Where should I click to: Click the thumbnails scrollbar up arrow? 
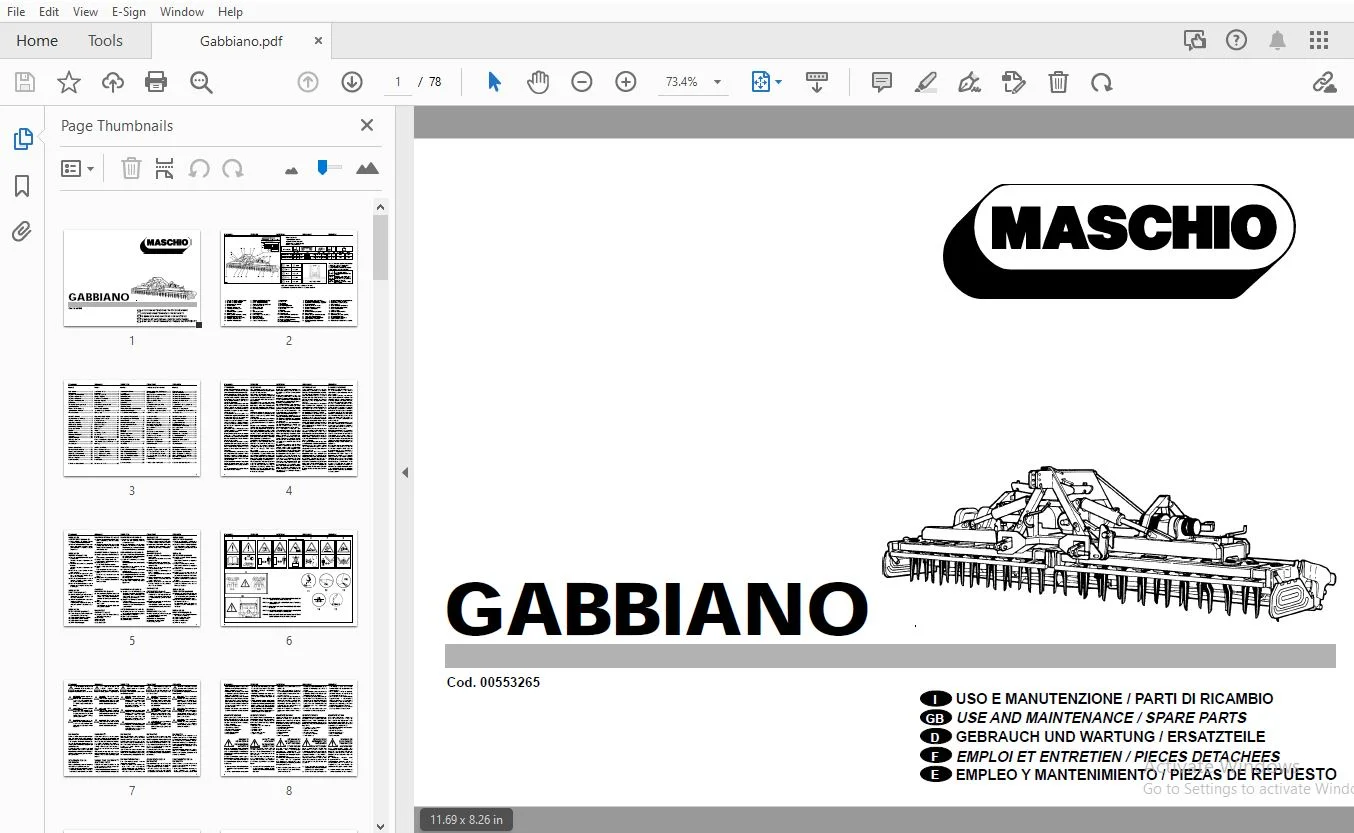(x=380, y=207)
